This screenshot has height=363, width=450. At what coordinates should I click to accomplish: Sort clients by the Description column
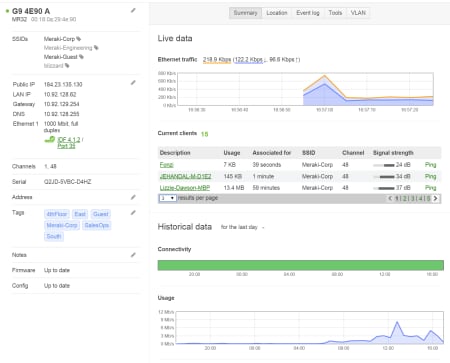tap(175, 153)
